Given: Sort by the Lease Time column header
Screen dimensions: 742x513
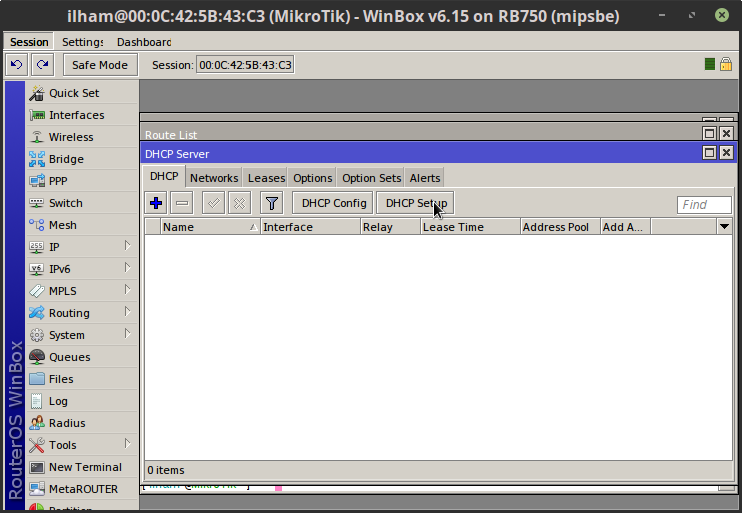Looking at the screenshot, I should pyautogui.click(x=470, y=227).
